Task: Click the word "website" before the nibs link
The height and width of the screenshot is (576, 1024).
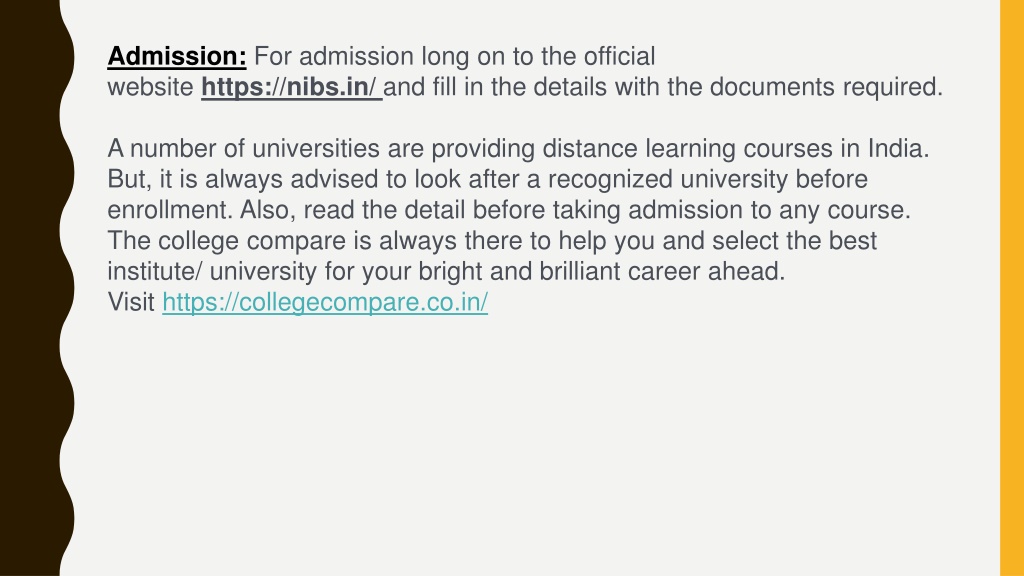Action: pyautogui.click(x=150, y=87)
